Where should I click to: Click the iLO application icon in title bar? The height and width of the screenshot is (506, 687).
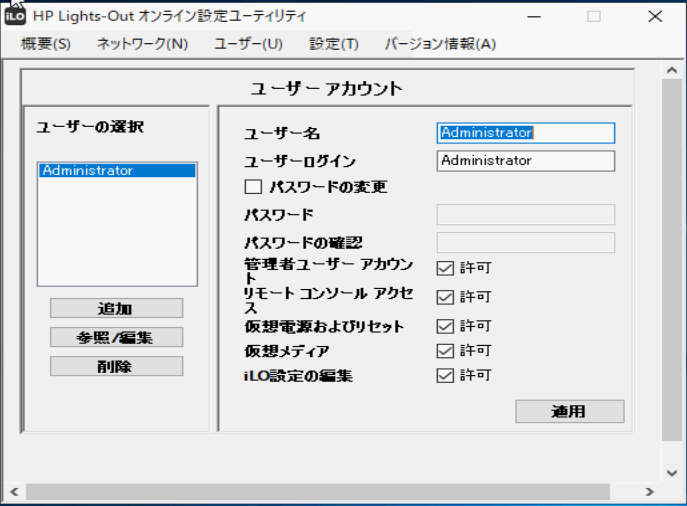[x=15, y=17]
